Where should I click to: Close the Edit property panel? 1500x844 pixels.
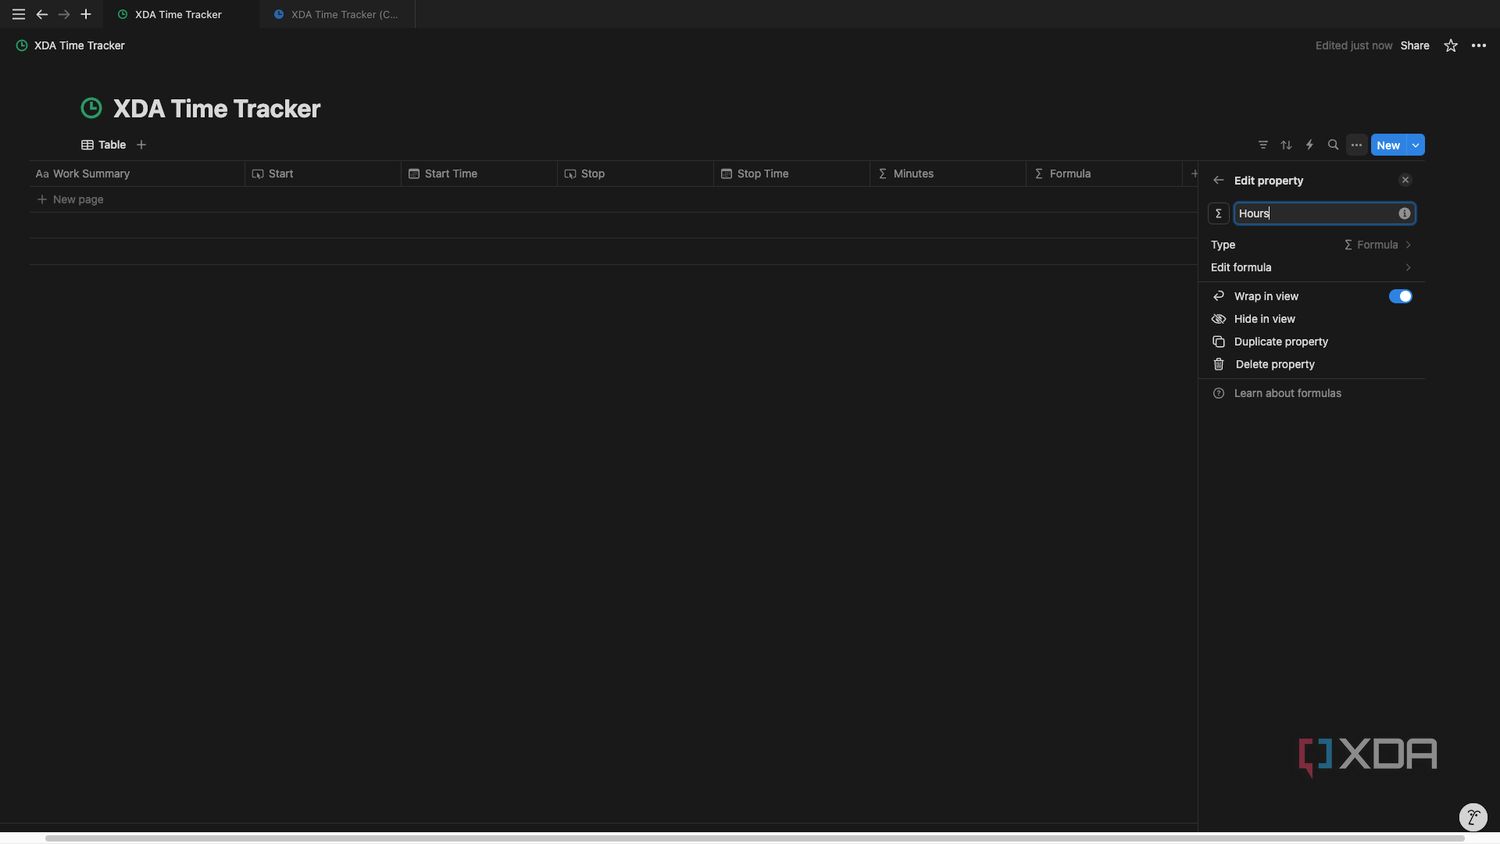[1405, 180]
